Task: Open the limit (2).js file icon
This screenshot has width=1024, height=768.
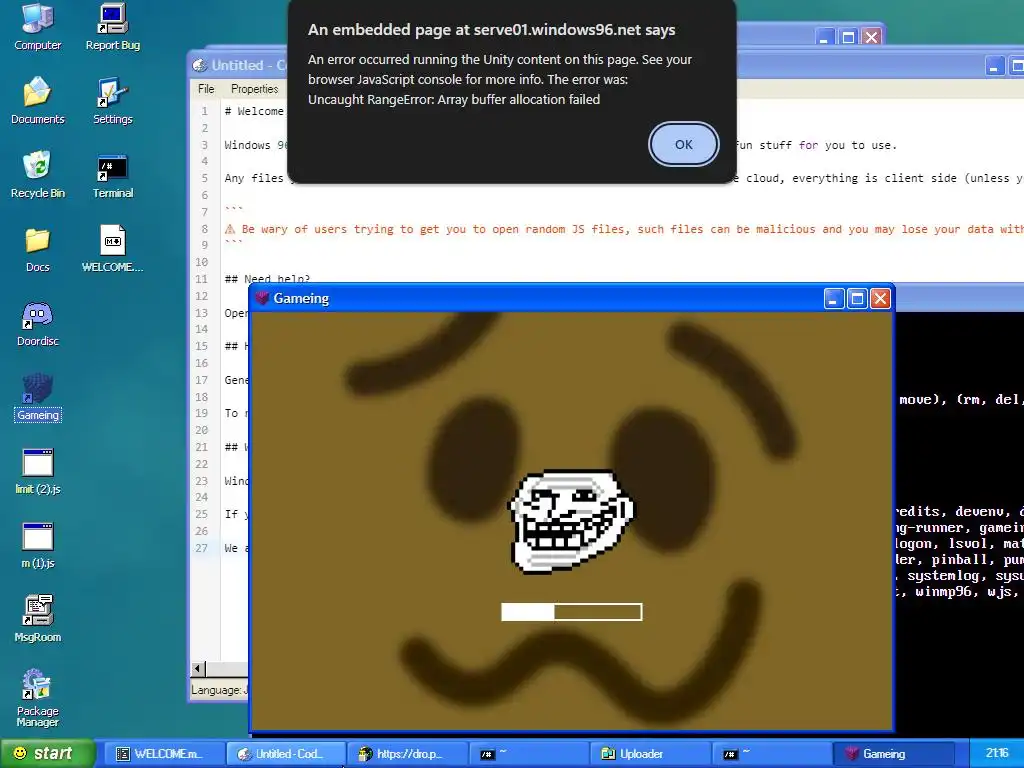Action: coord(37,470)
